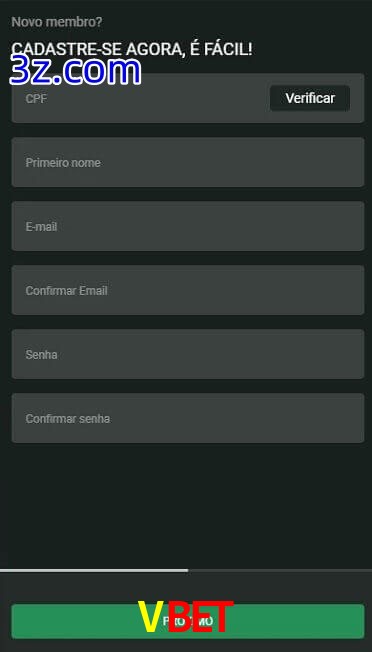Click the end point of the white progress segment
The height and width of the screenshot is (652, 372).
pos(187,570)
